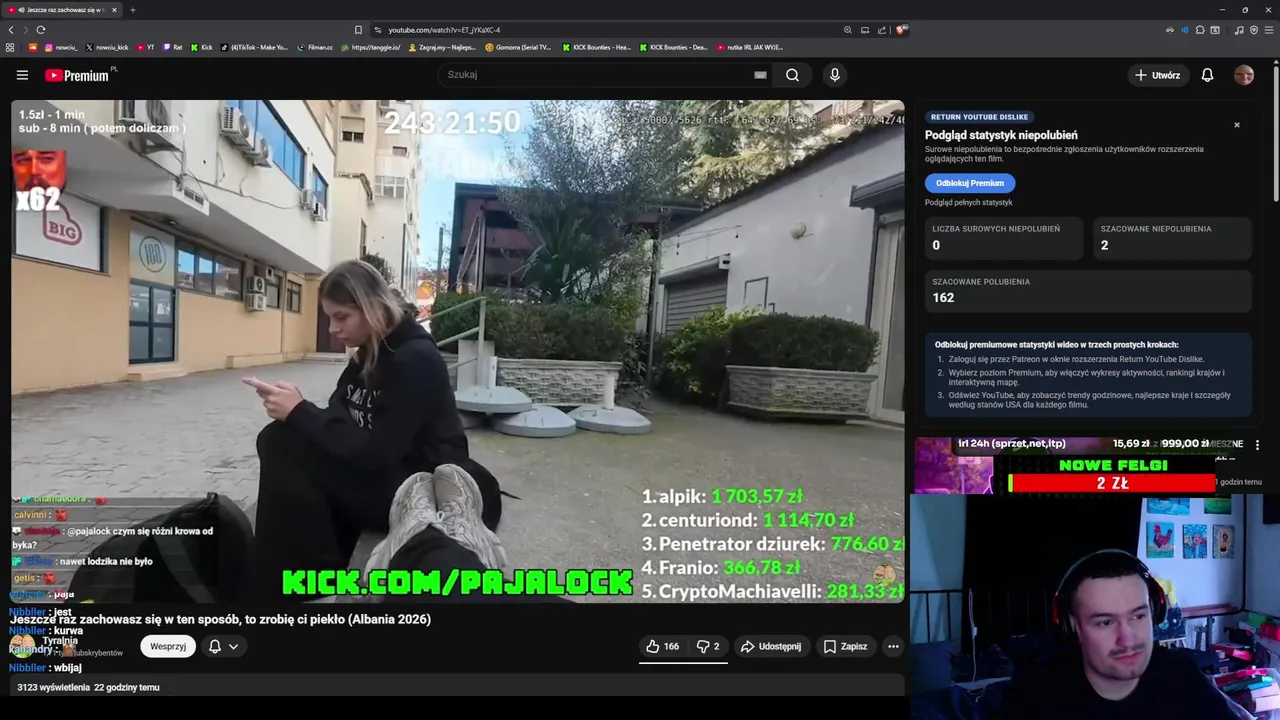
Task: Open the Rat Twitch bookmark
Action: click(173, 47)
